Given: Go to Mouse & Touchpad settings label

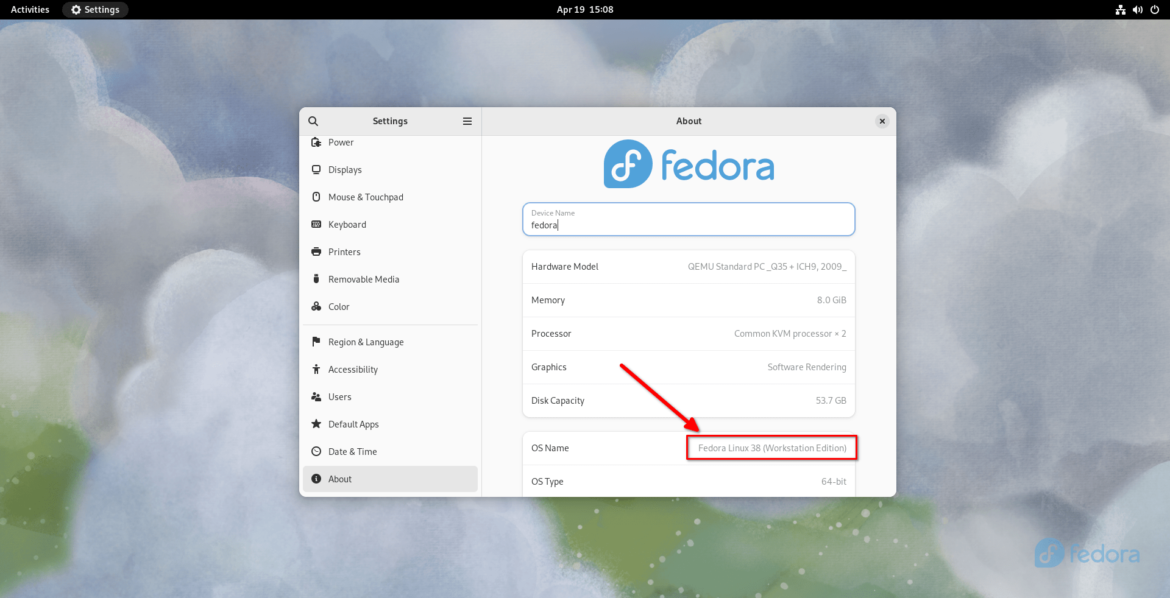Looking at the screenshot, I should coord(366,197).
